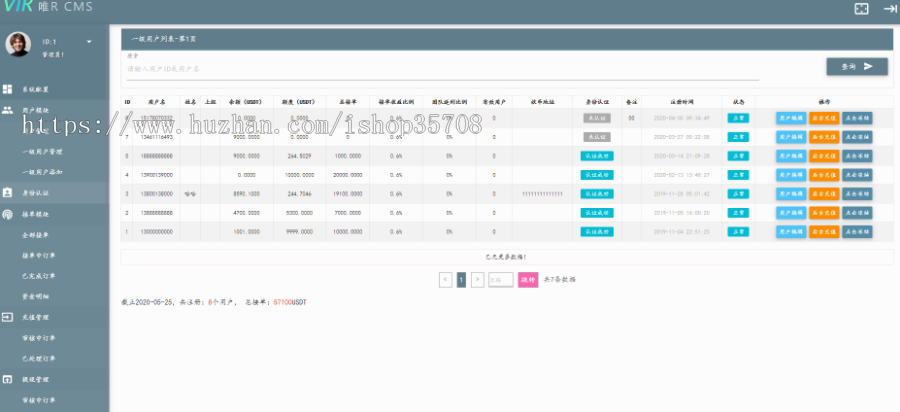Screen dimensions: 900x412
Task: Click the 接单模块 fingerprint icon
Action: [8, 214]
